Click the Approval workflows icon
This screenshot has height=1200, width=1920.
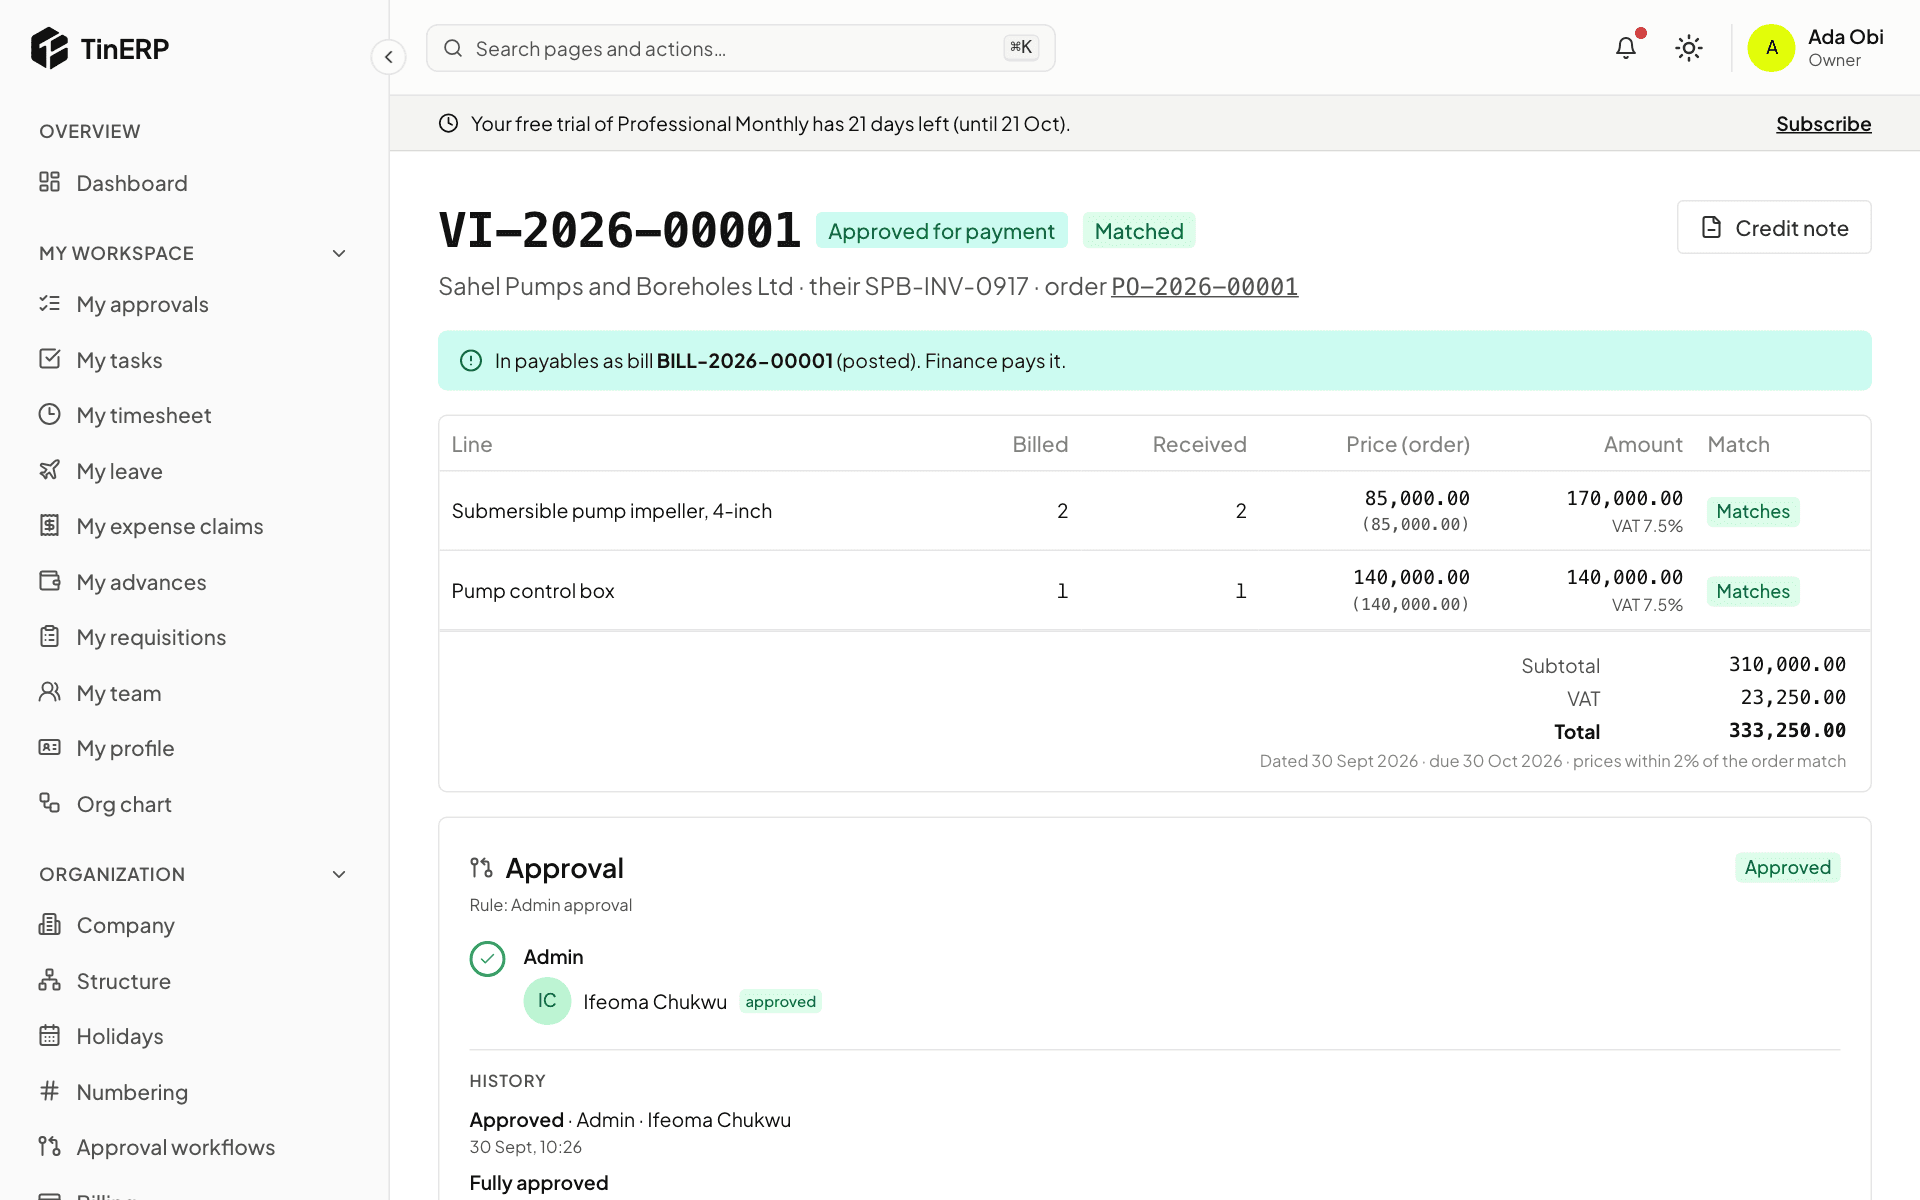(x=49, y=1146)
